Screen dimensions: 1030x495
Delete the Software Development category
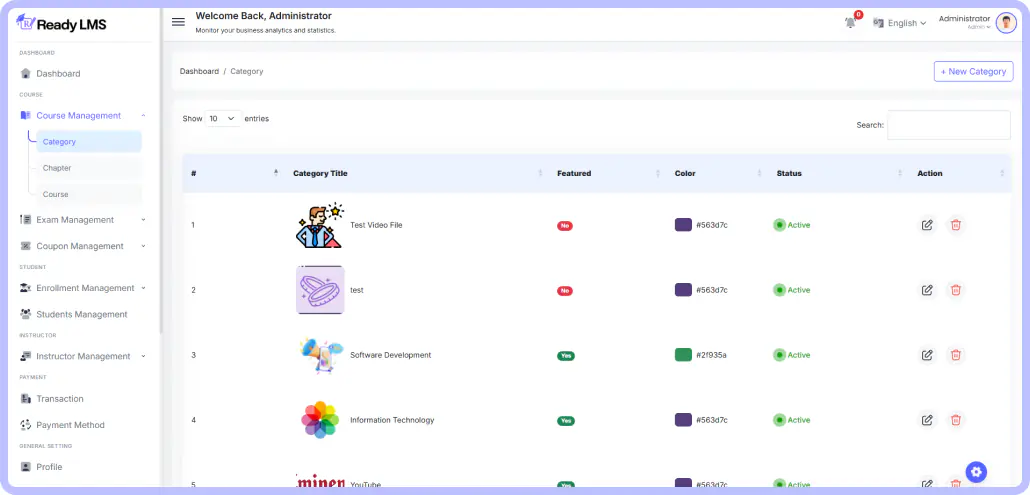[x=955, y=355]
